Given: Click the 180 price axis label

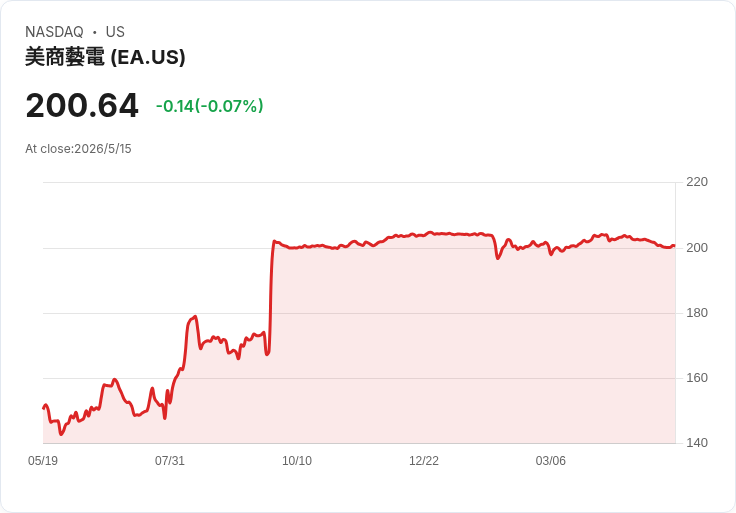Looking at the screenshot, I should 697,313.
